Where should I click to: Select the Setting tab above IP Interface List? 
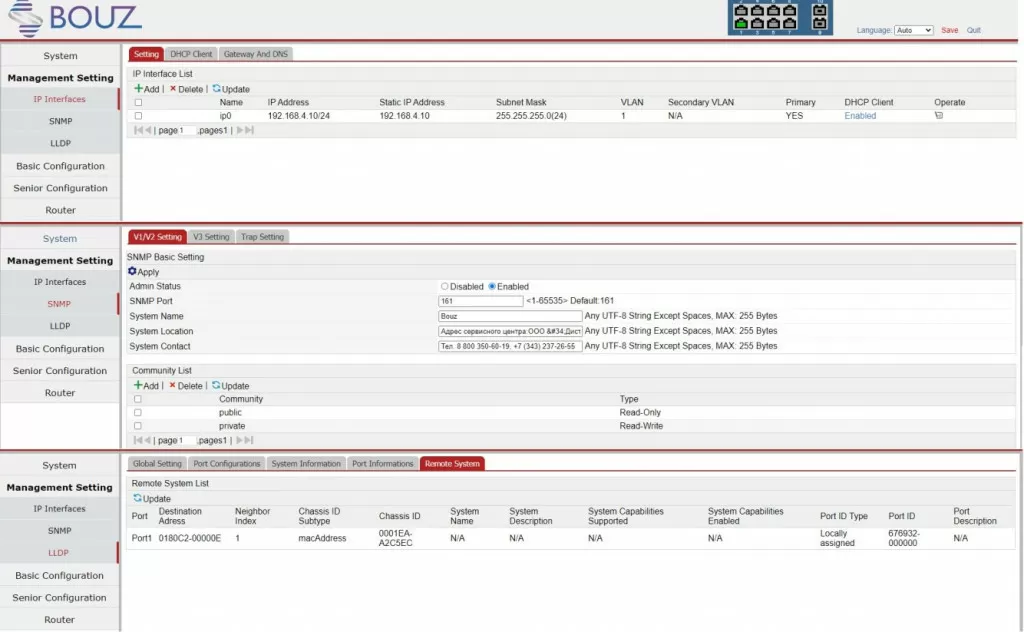click(146, 54)
